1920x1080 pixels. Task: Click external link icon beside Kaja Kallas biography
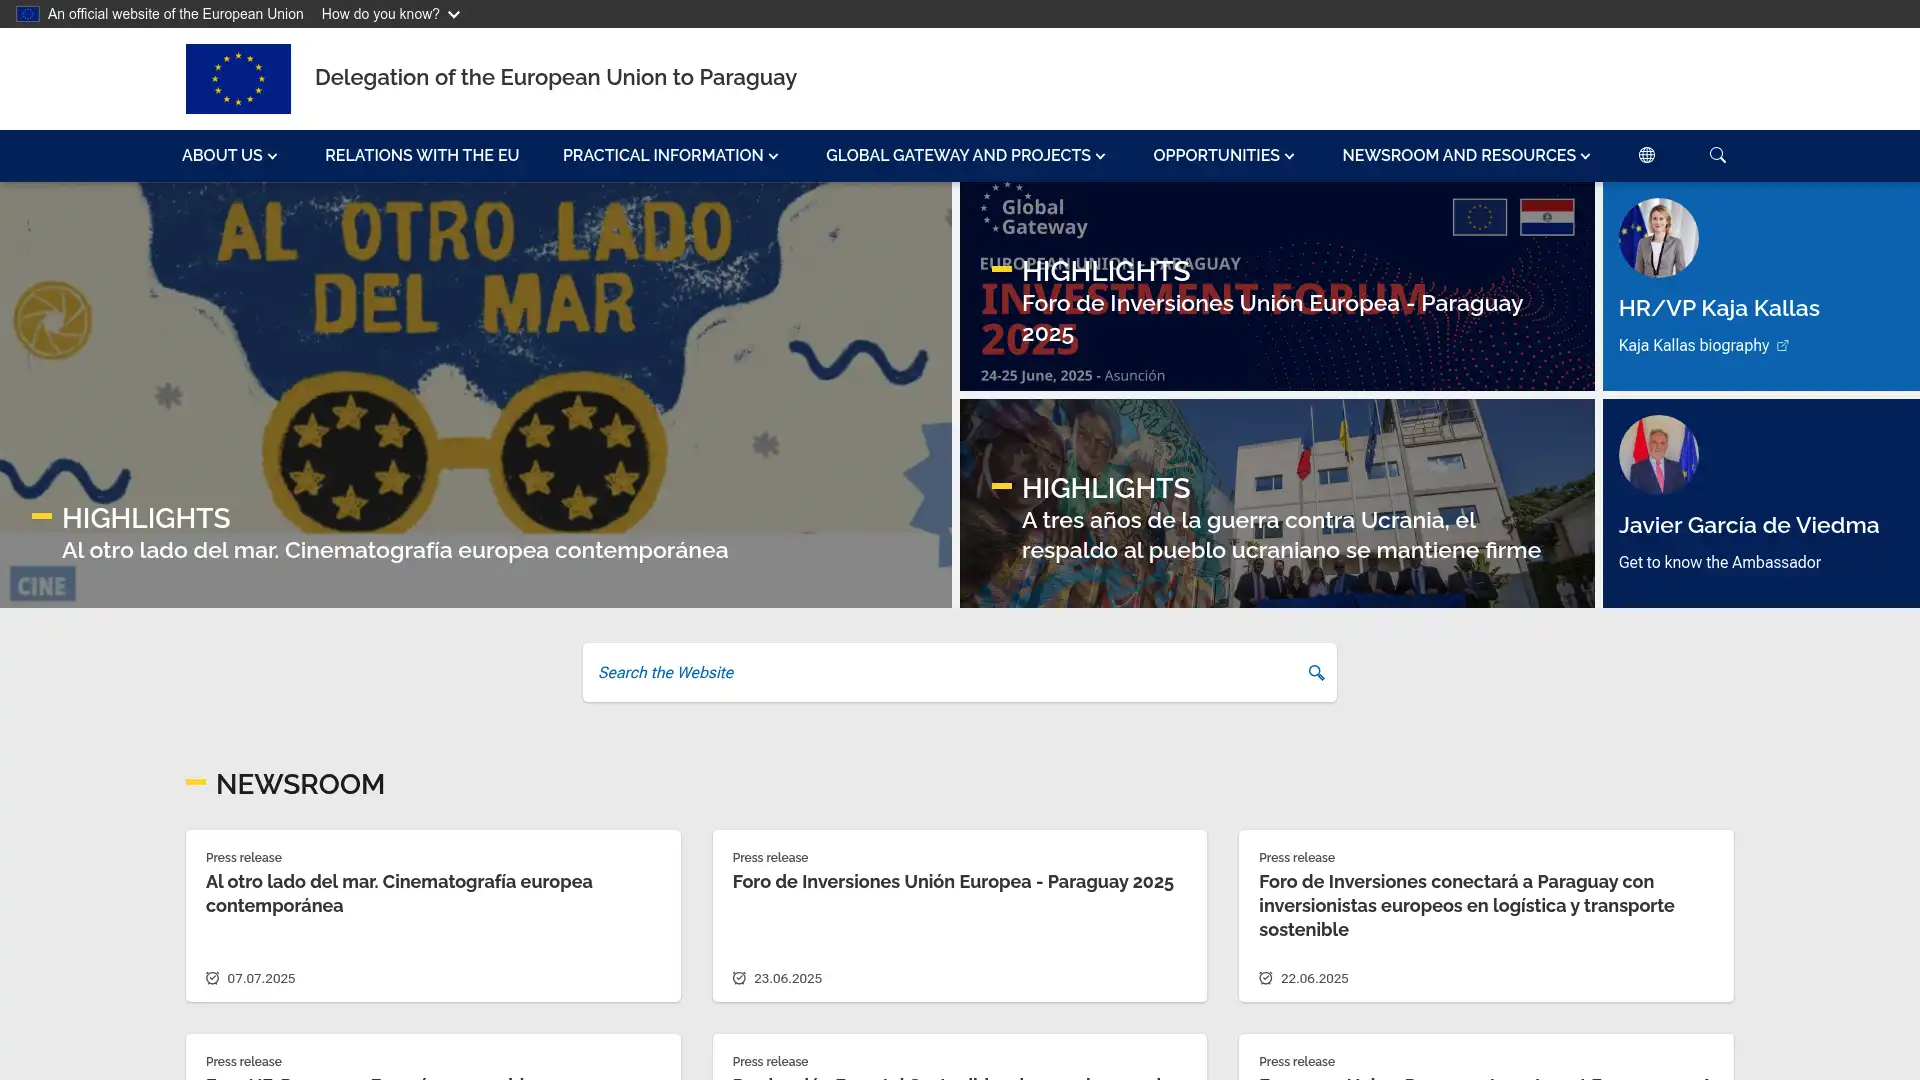(1782, 346)
